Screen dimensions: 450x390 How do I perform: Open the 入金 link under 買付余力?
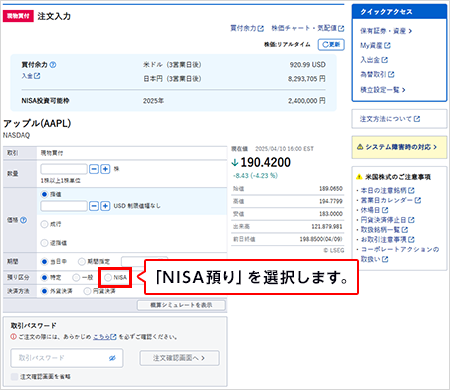[31, 76]
